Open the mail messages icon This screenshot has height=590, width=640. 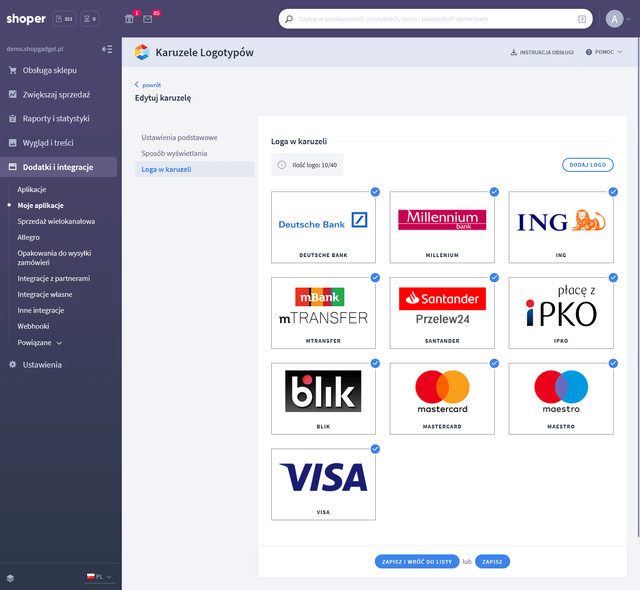(x=148, y=19)
